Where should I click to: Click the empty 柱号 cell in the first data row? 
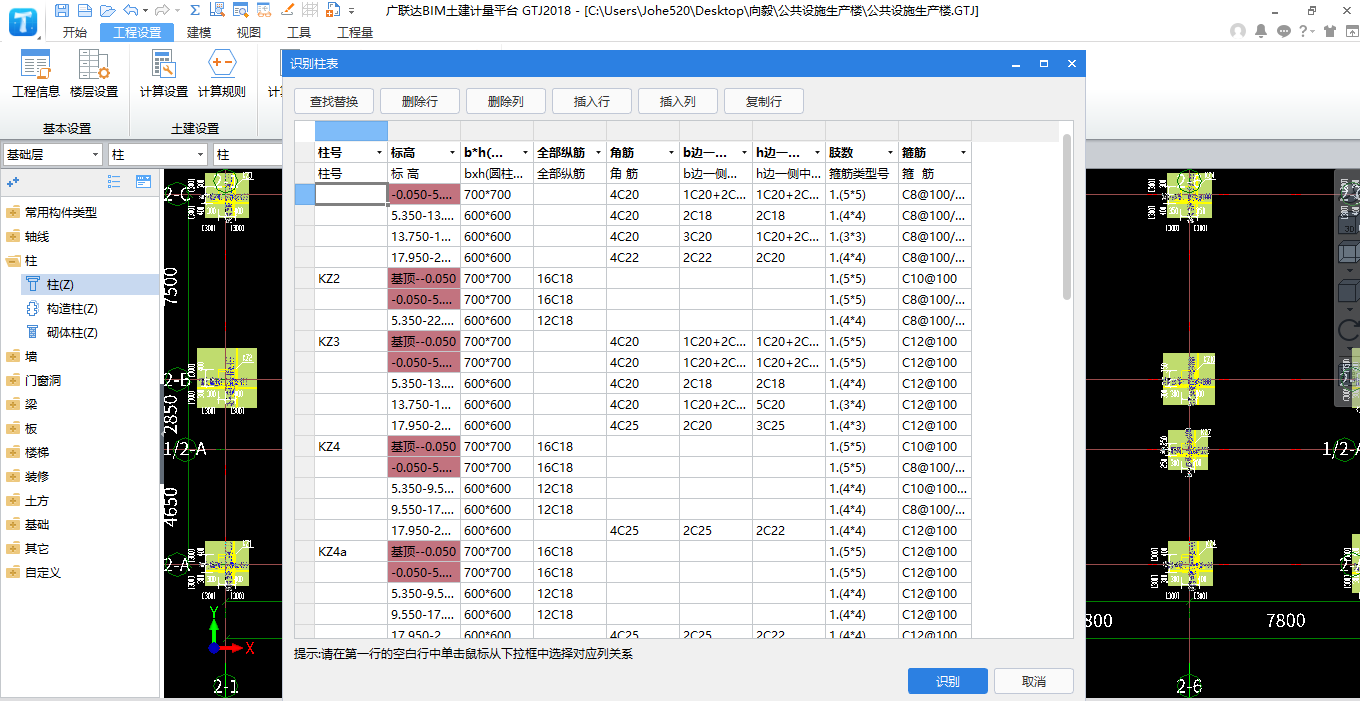click(351, 194)
